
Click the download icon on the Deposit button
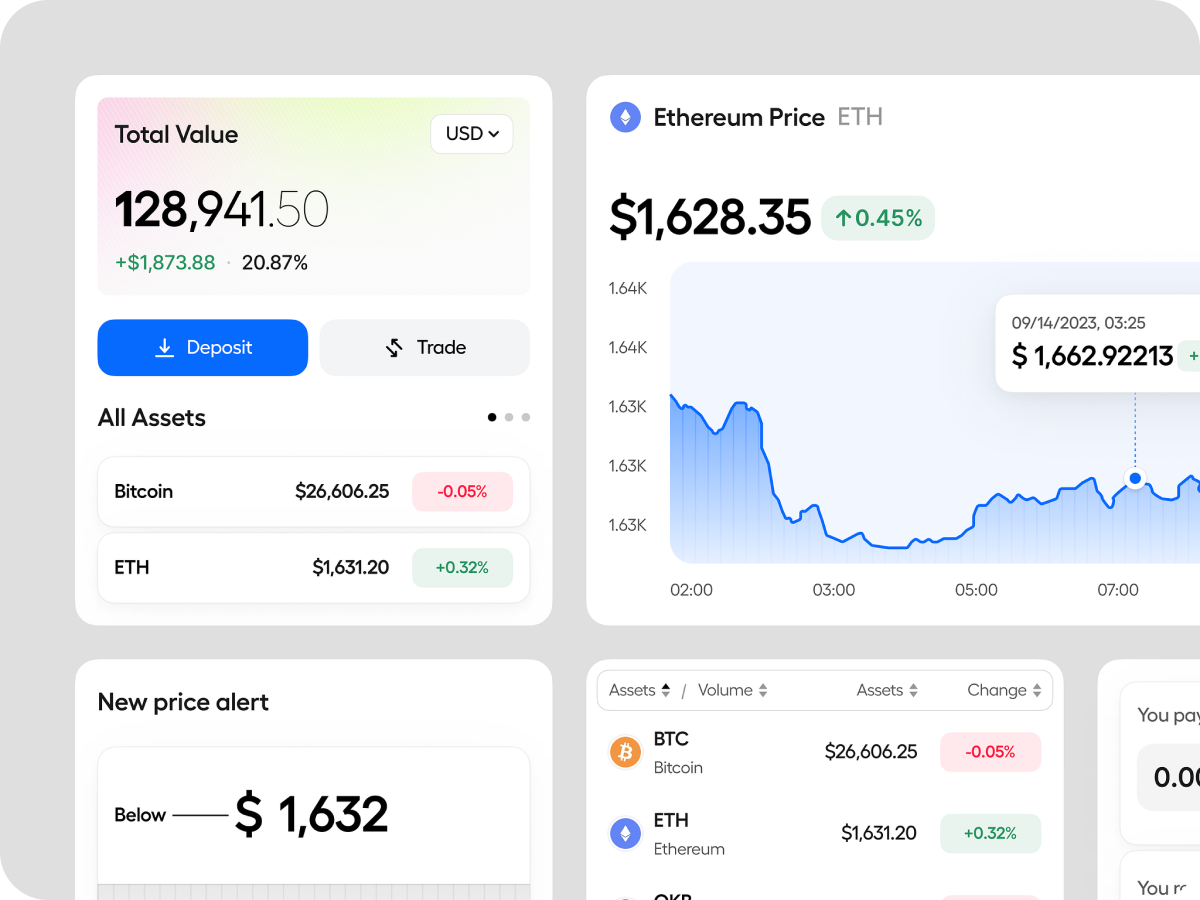pos(164,348)
